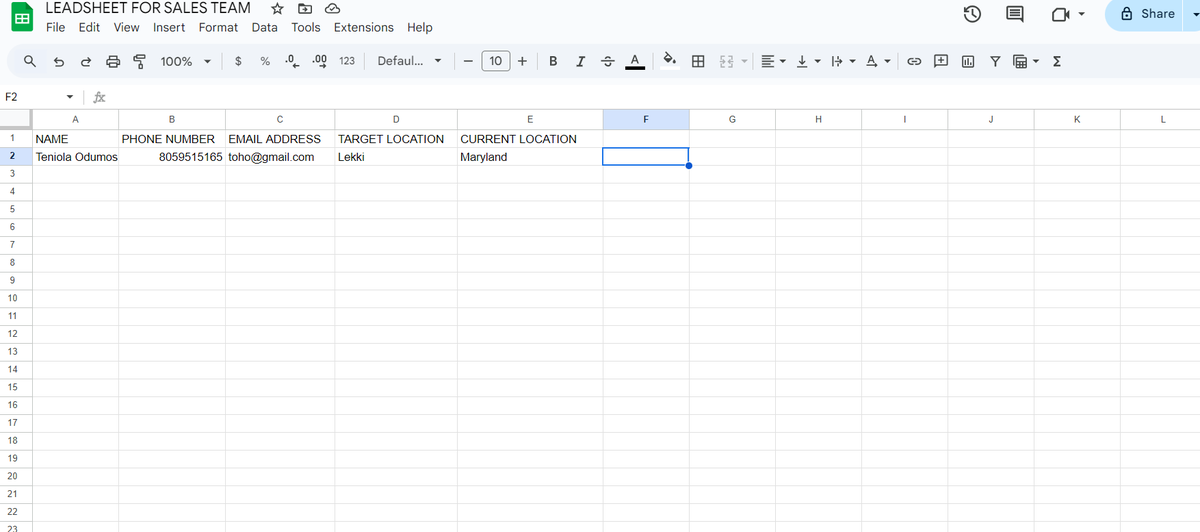Click the Share button
1200x532 pixels.
click(1150, 14)
